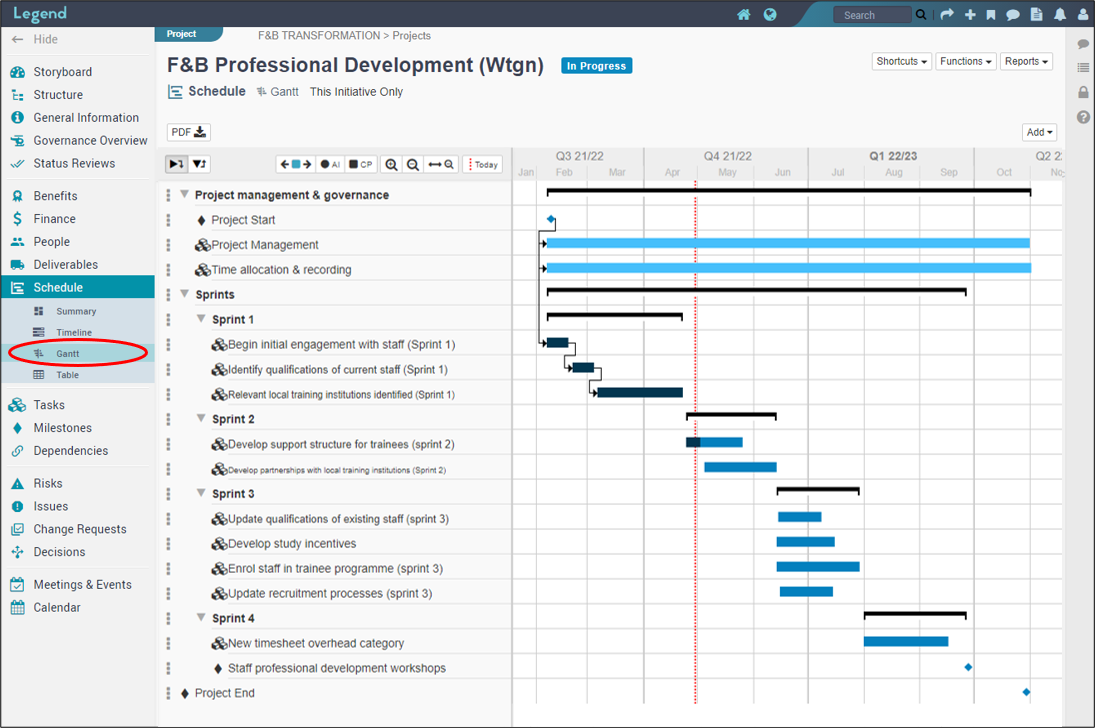Collapse Project management & governance group
Viewport: 1095px width, 728px height.
(x=184, y=194)
